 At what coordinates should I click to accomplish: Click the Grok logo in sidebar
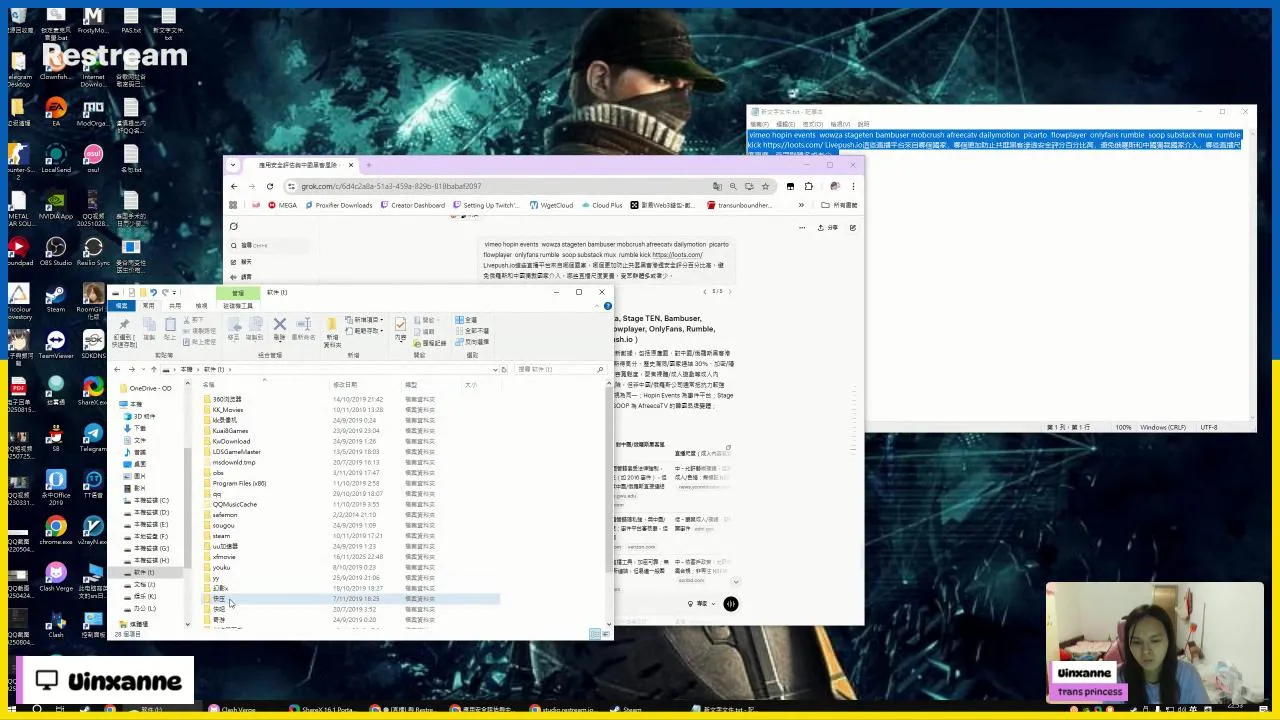click(x=234, y=226)
